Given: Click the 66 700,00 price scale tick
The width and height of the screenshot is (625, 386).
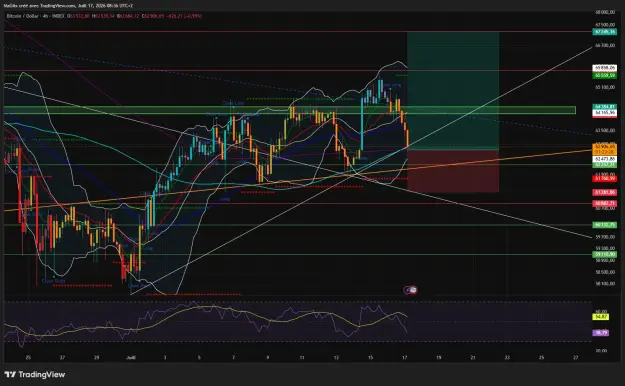Looking at the screenshot, I should point(605,46).
